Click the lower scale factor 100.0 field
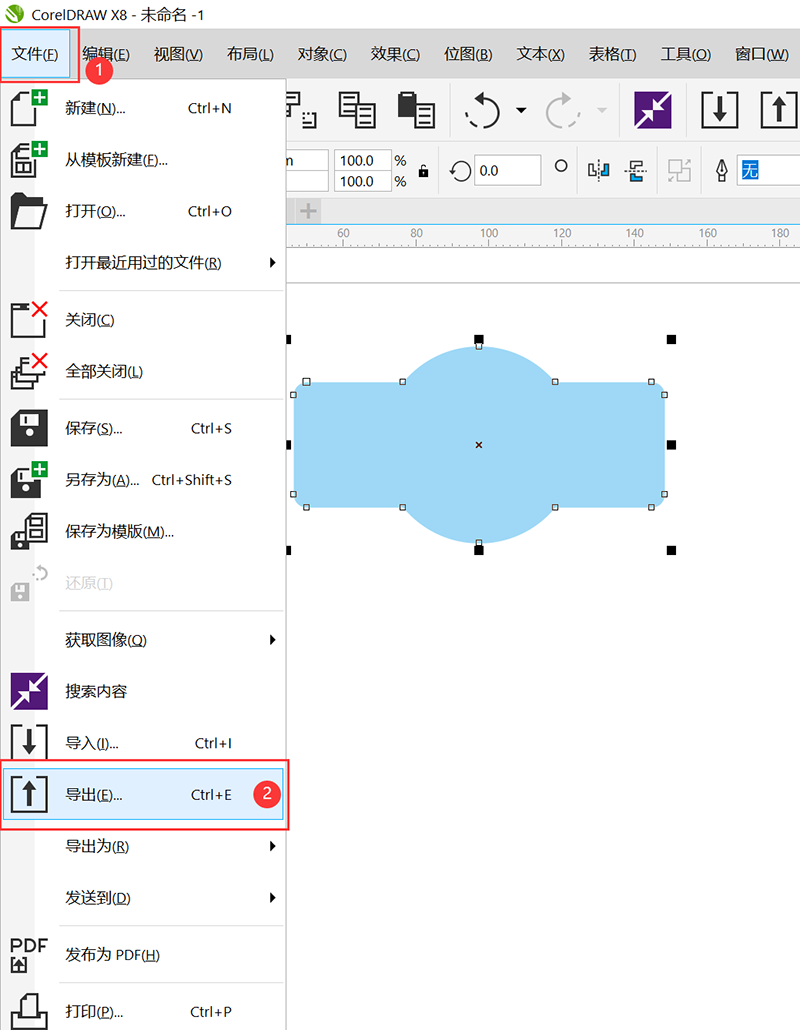This screenshot has width=800, height=1030. point(362,181)
